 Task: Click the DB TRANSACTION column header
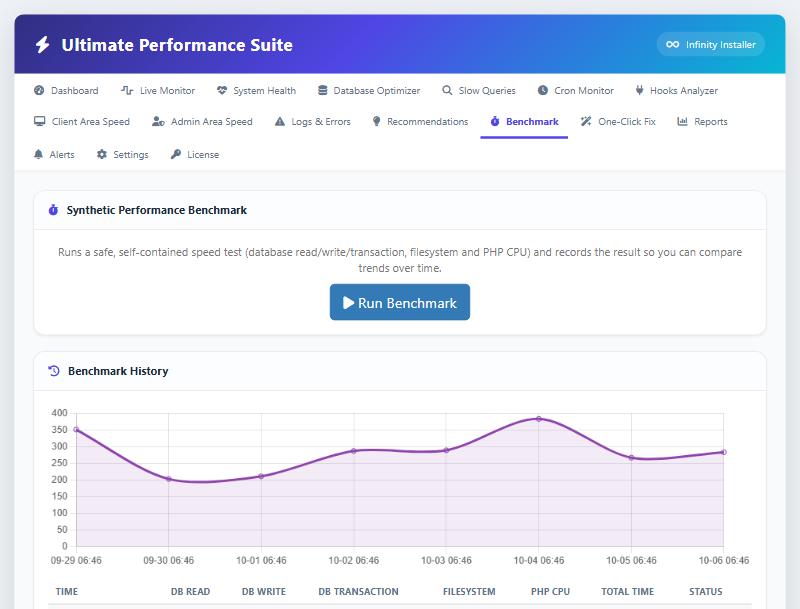(x=358, y=592)
